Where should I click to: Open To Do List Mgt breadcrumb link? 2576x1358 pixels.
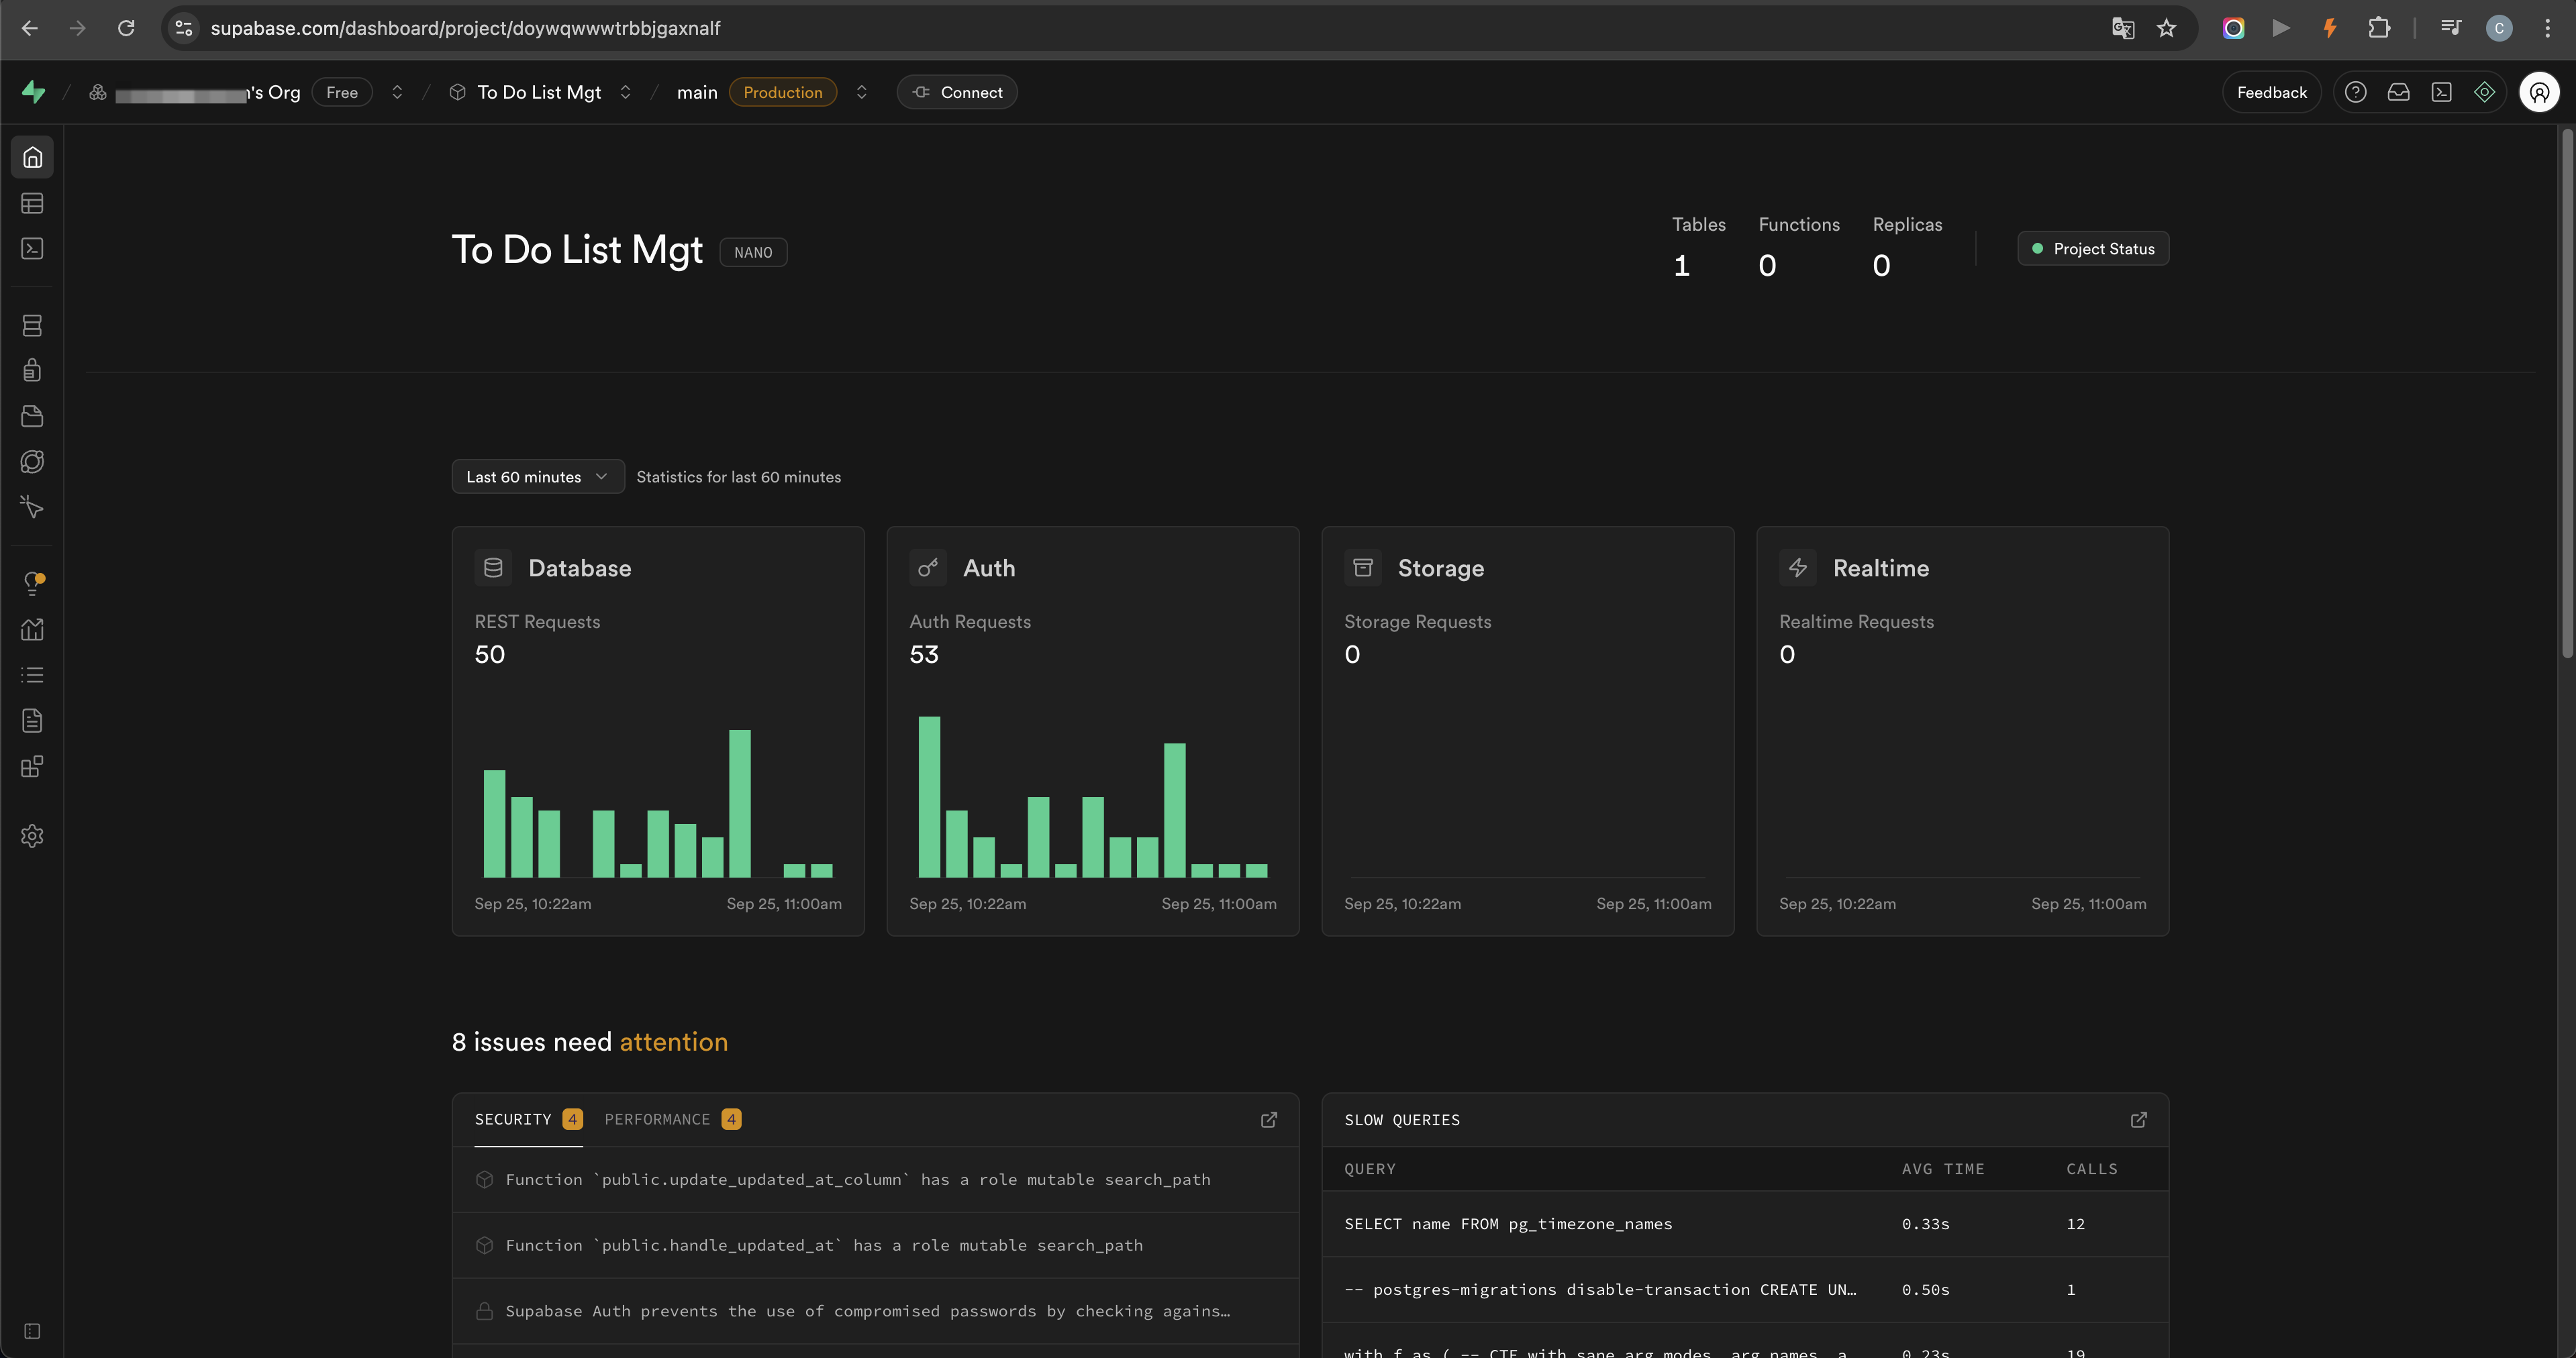(x=526, y=92)
